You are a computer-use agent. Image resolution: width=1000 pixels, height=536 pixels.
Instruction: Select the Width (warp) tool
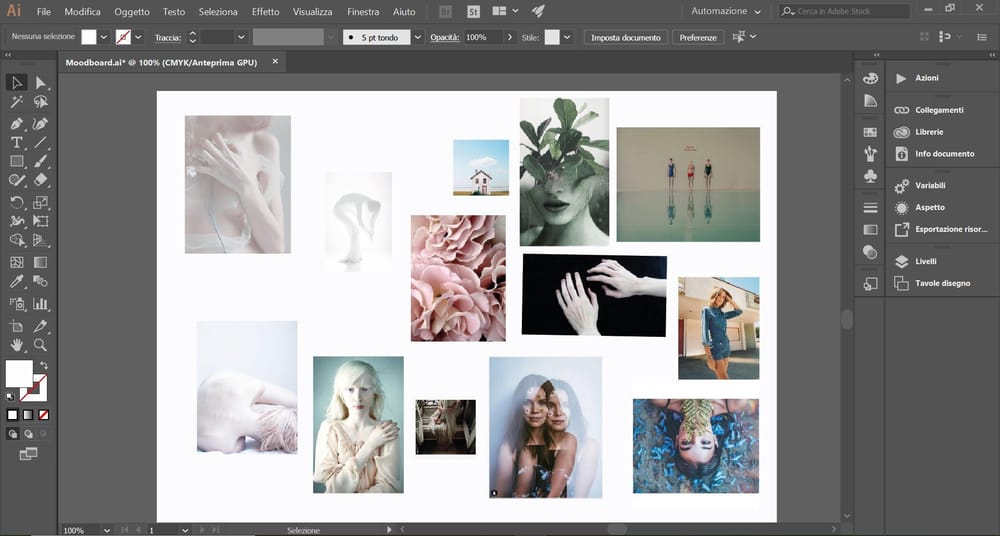(17, 221)
